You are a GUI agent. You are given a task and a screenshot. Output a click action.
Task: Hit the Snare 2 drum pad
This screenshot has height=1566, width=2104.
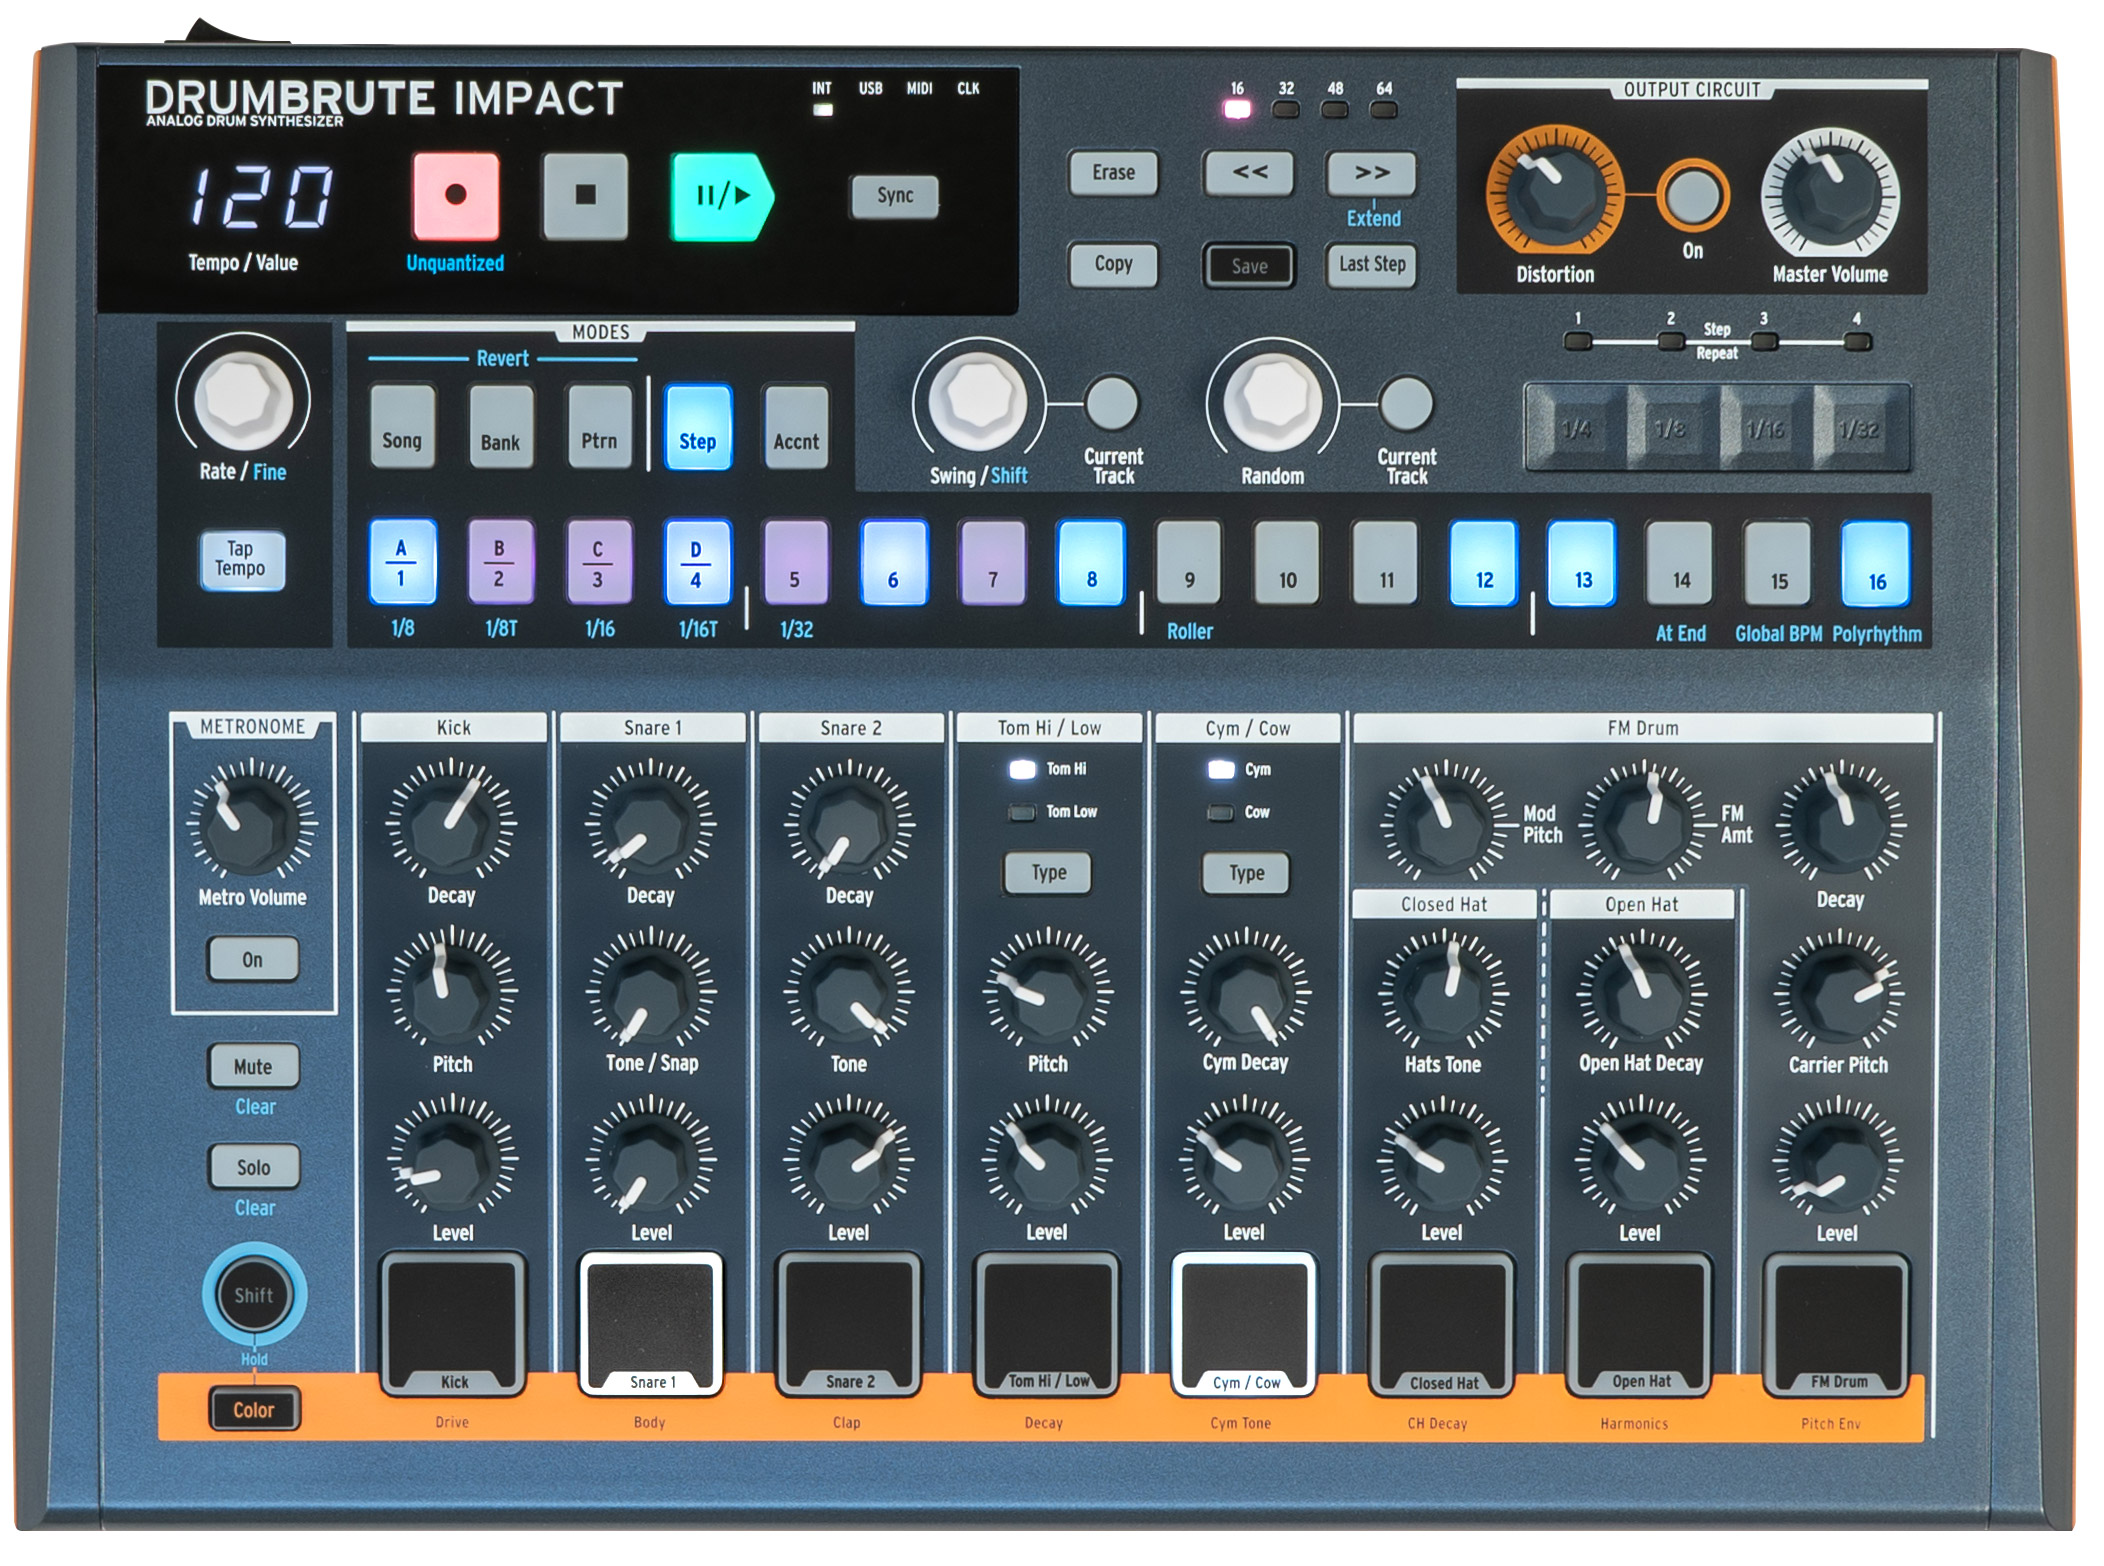point(849,1324)
